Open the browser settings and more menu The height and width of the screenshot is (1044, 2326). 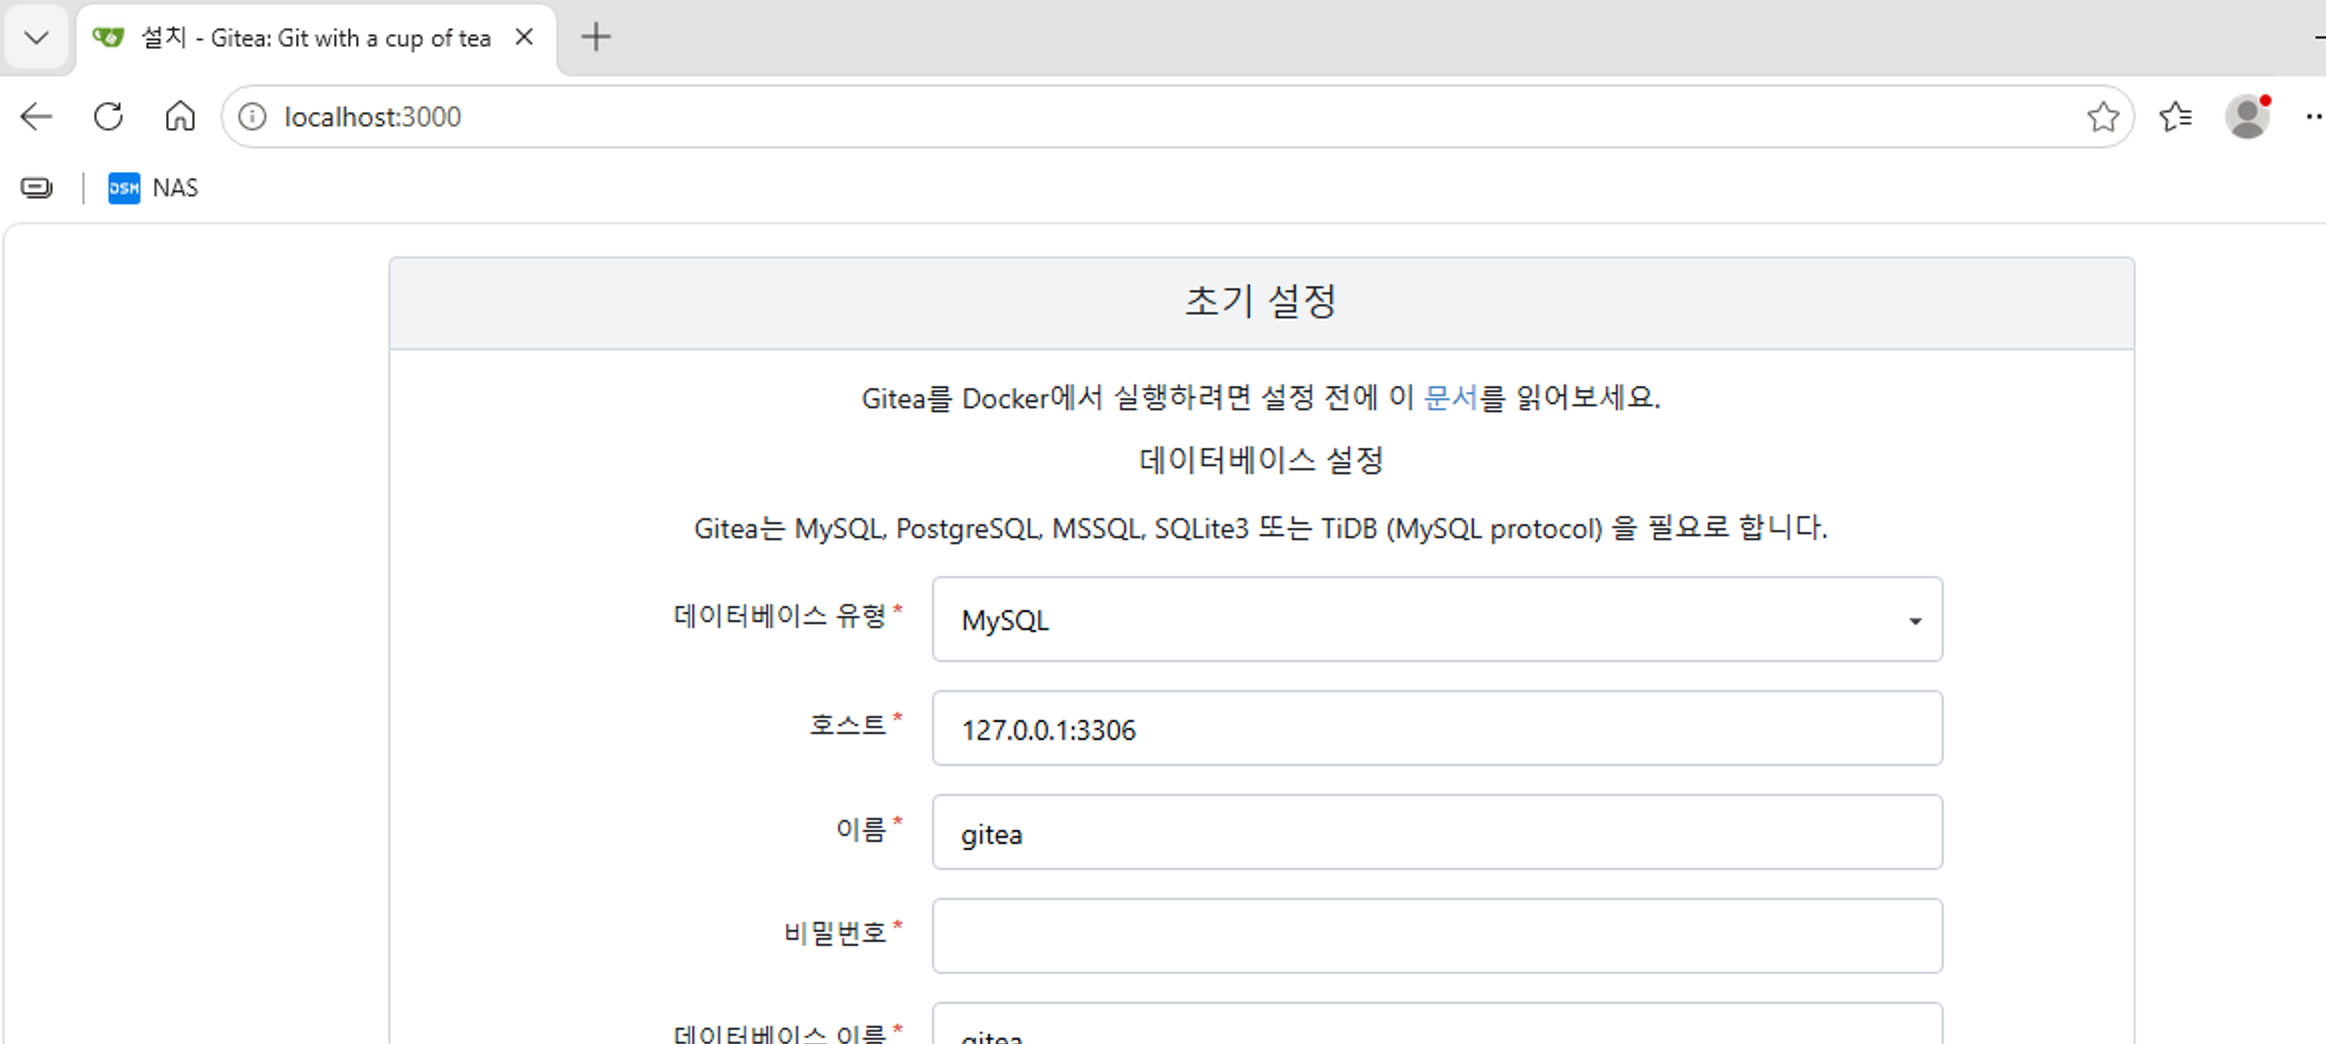(x=2314, y=117)
